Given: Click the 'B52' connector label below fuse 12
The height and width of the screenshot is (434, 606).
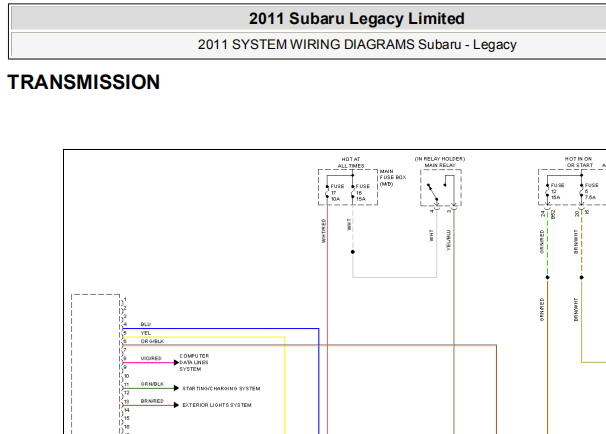Looking at the screenshot, I should click(x=553, y=214).
